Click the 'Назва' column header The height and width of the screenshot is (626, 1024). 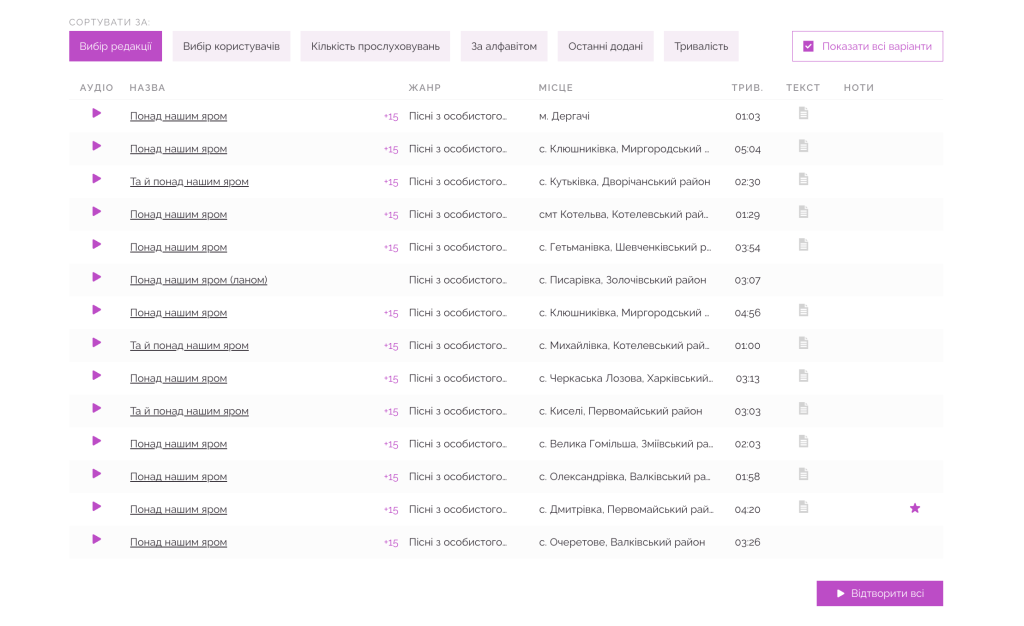(x=147, y=88)
